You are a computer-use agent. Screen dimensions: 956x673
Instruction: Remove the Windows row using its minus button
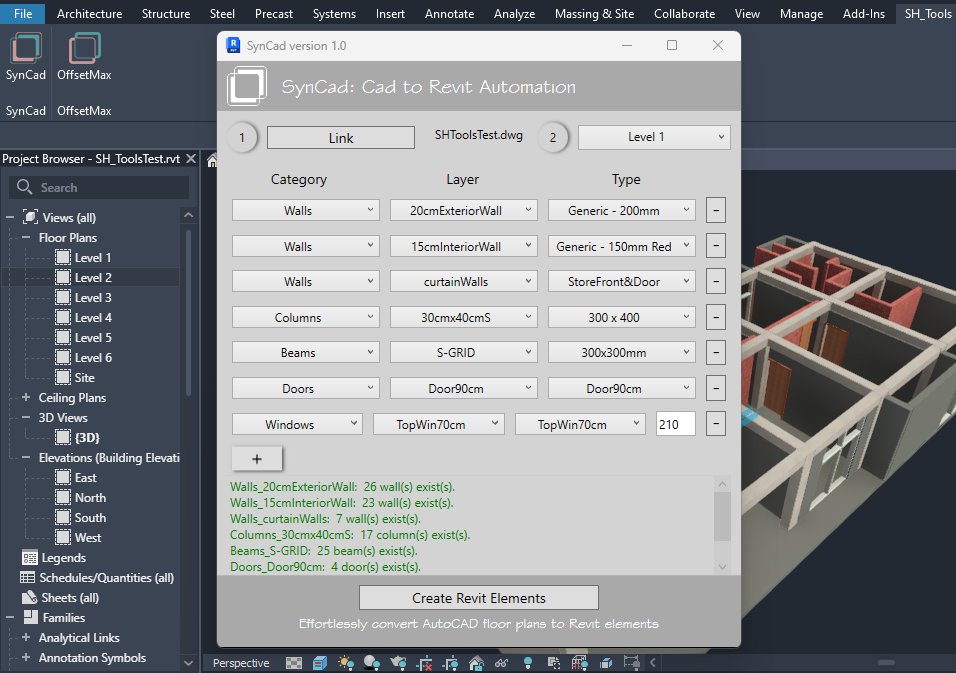(716, 424)
